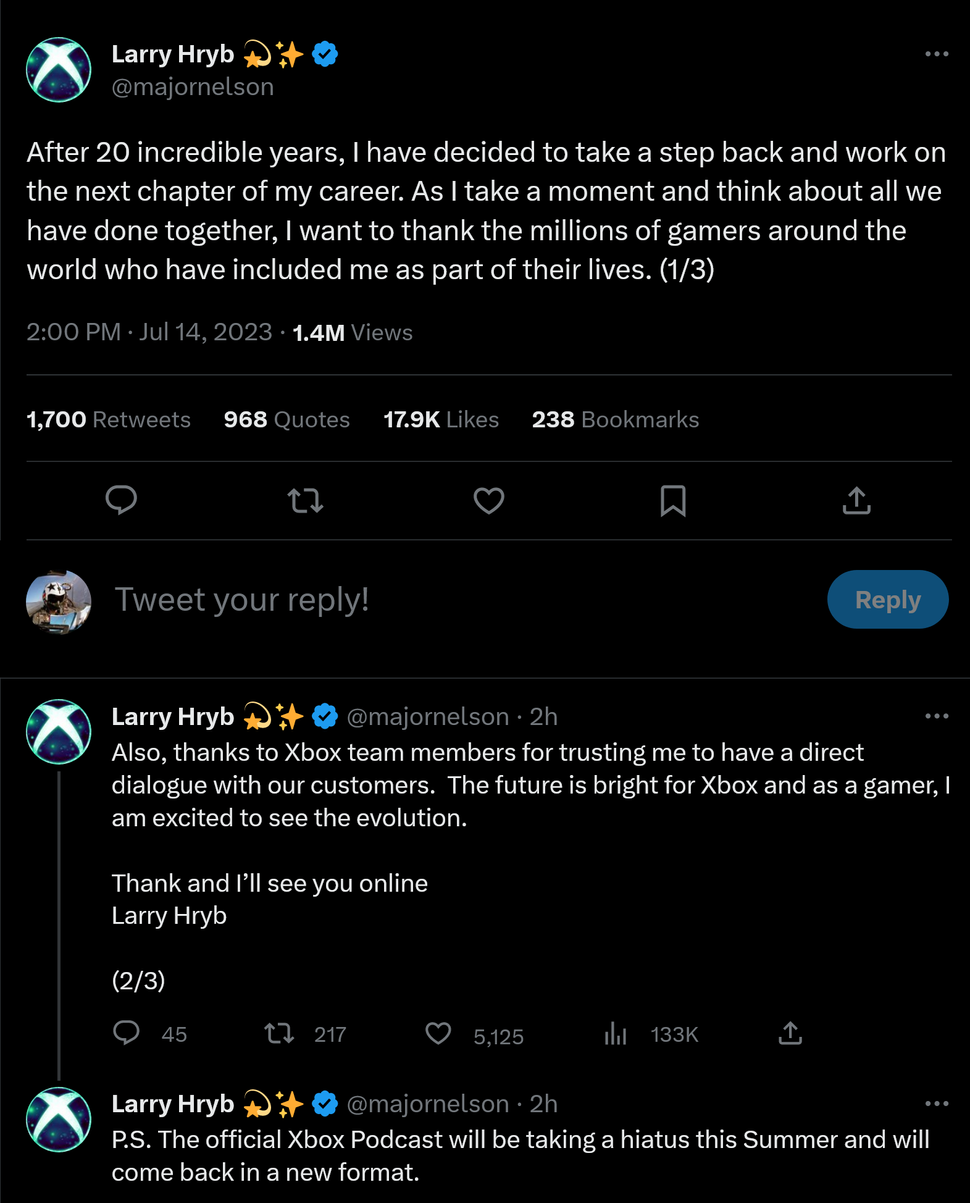
Task: Open the 968 Quotes list
Action: pyautogui.click(x=287, y=420)
